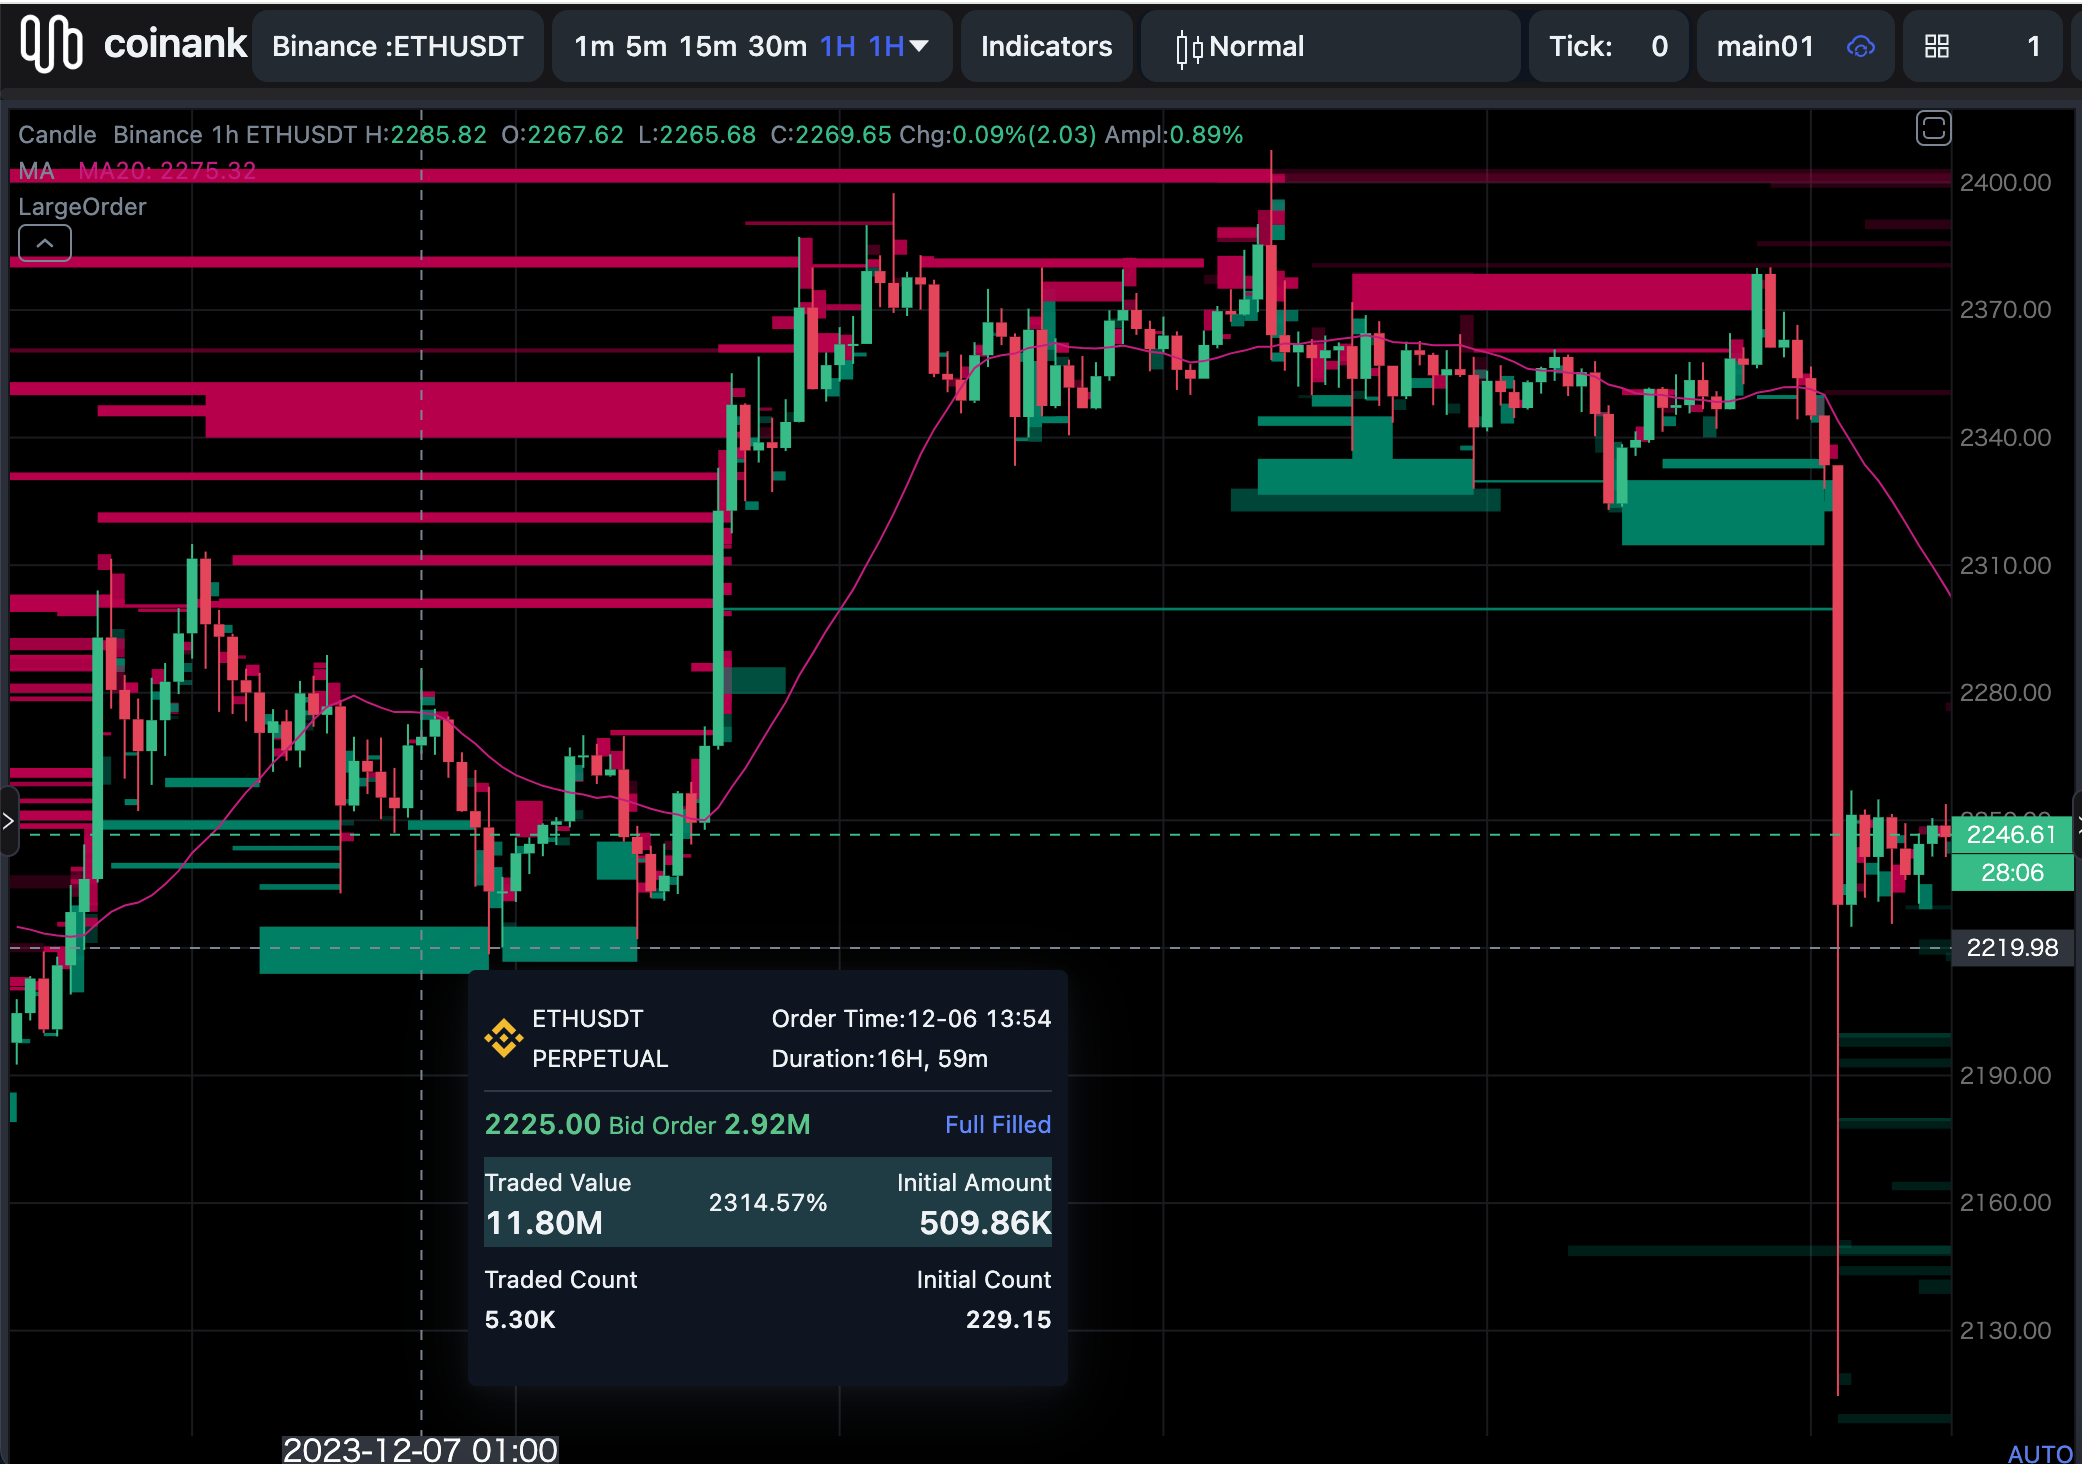Click the green 2246.61 current price label
Image resolution: width=2082 pixels, height=1464 pixels.
pyautogui.click(x=2011, y=835)
